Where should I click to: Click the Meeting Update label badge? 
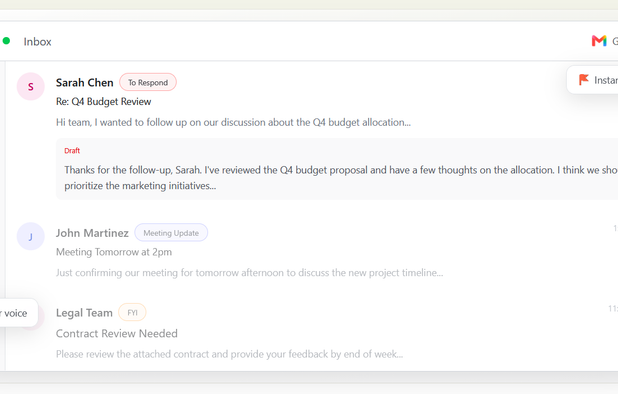tap(171, 233)
